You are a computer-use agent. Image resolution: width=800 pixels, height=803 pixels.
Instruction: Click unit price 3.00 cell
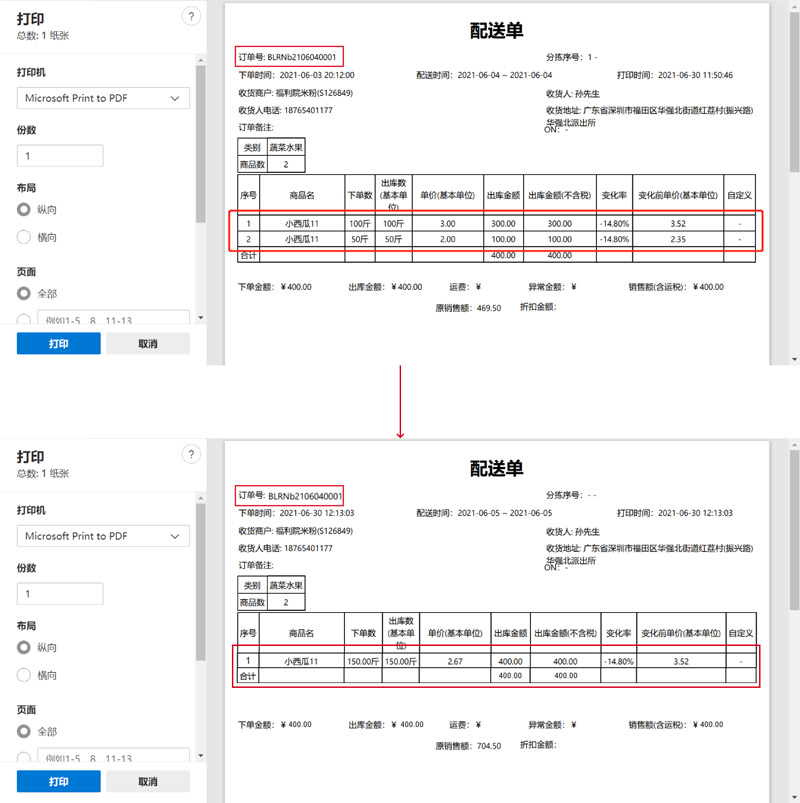447,224
